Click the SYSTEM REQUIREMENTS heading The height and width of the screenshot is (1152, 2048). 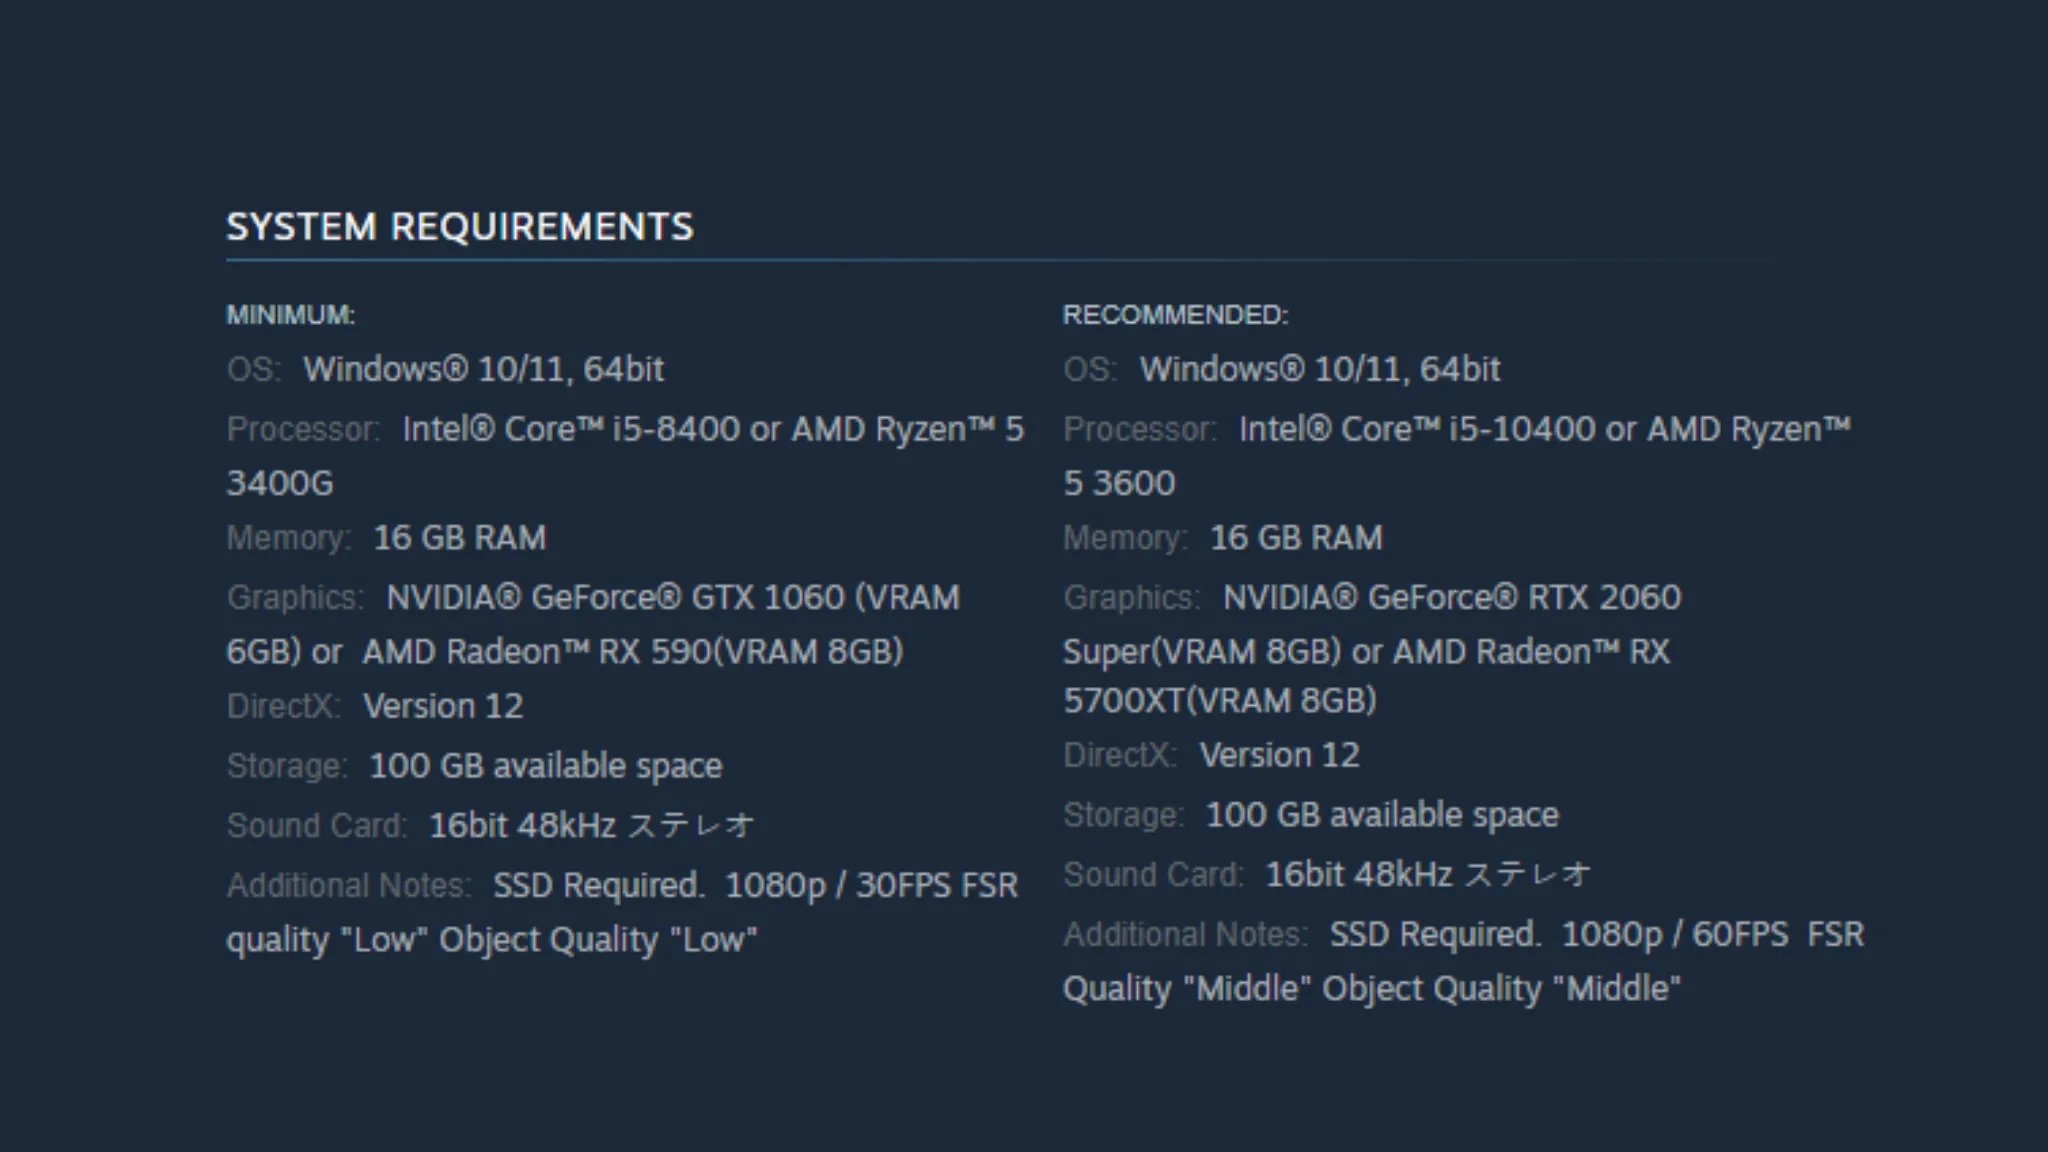459,227
